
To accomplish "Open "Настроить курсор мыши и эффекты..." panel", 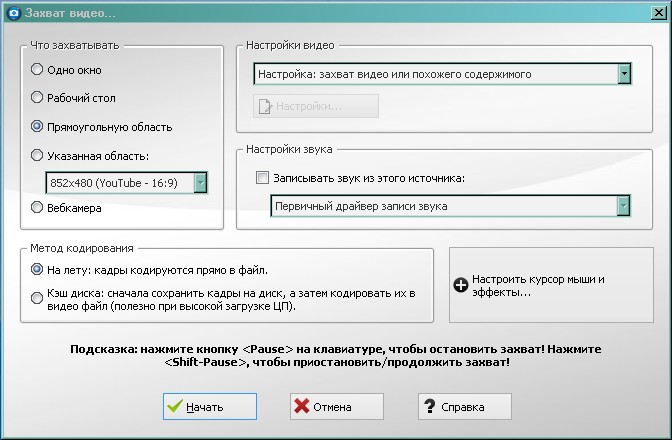I will coord(551,285).
